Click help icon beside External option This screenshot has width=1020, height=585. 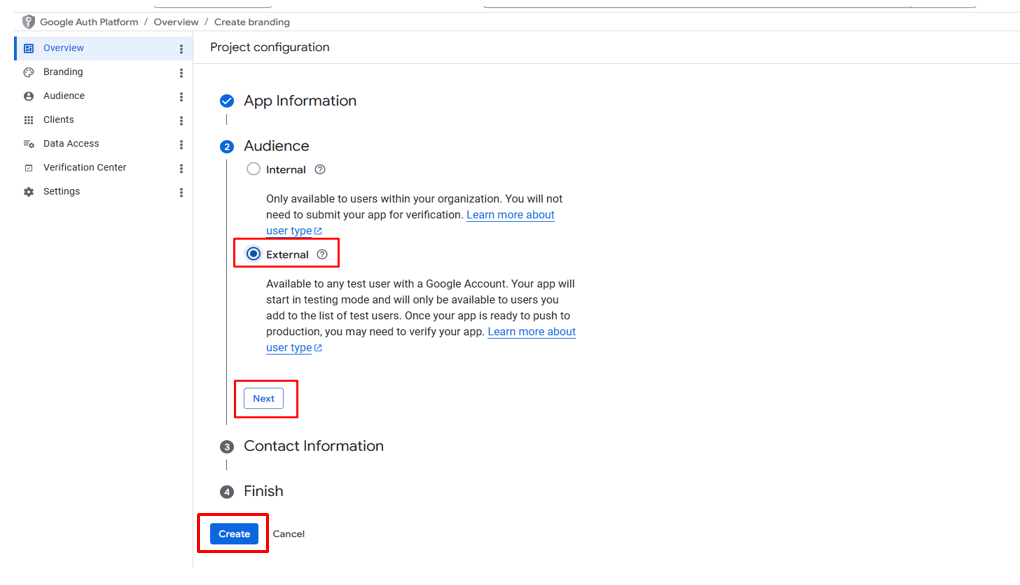coord(322,255)
